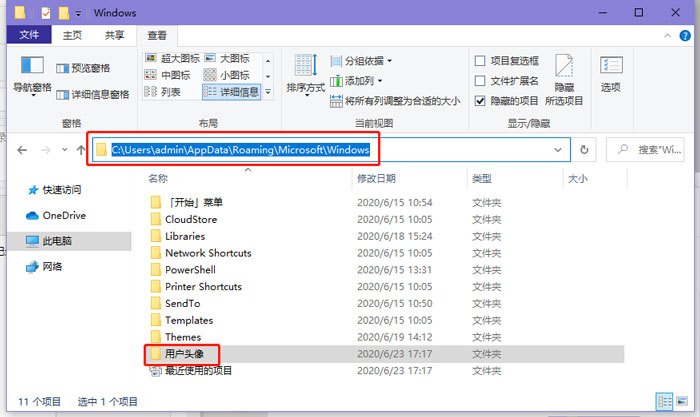Click the refresh button beside address bar
The height and width of the screenshot is (417, 700).
click(586, 149)
